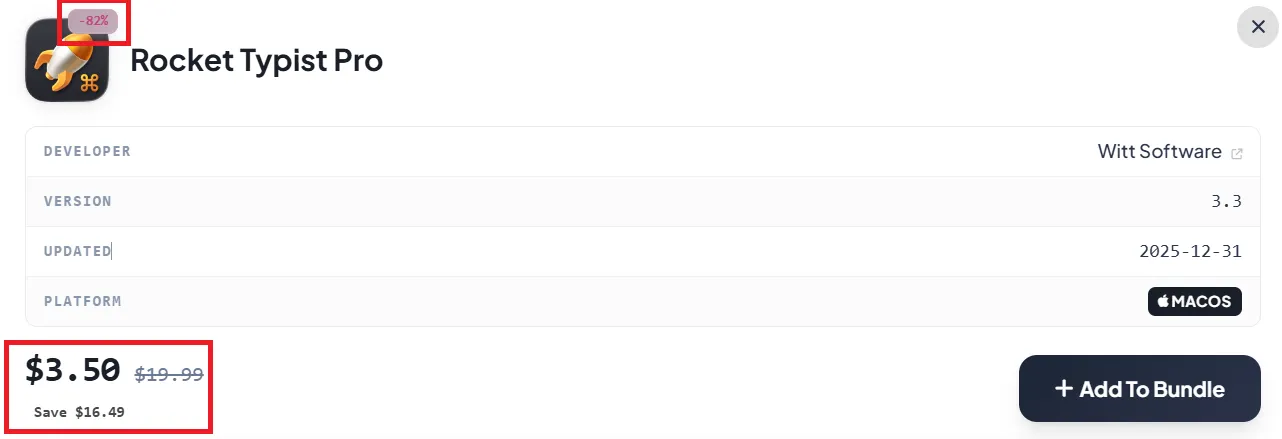The height and width of the screenshot is (439, 1282).
Task: Click the UPDATED row label
Action: tap(78, 251)
